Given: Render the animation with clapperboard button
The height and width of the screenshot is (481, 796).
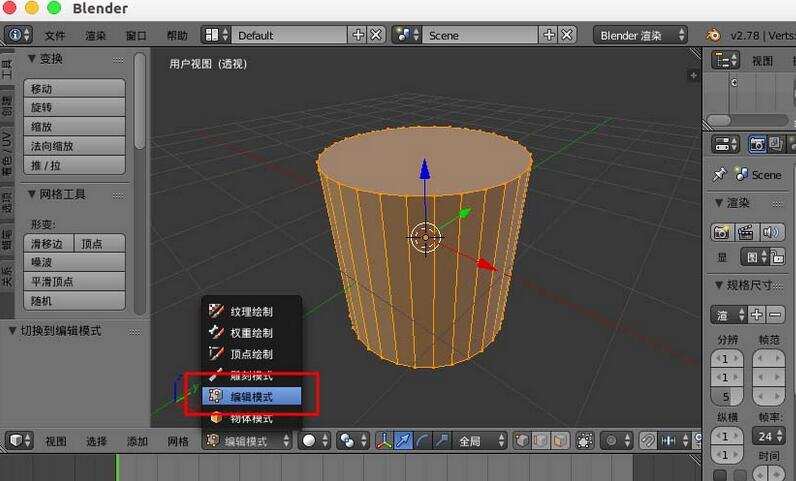Looking at the screenshot, I should (745, 232).
